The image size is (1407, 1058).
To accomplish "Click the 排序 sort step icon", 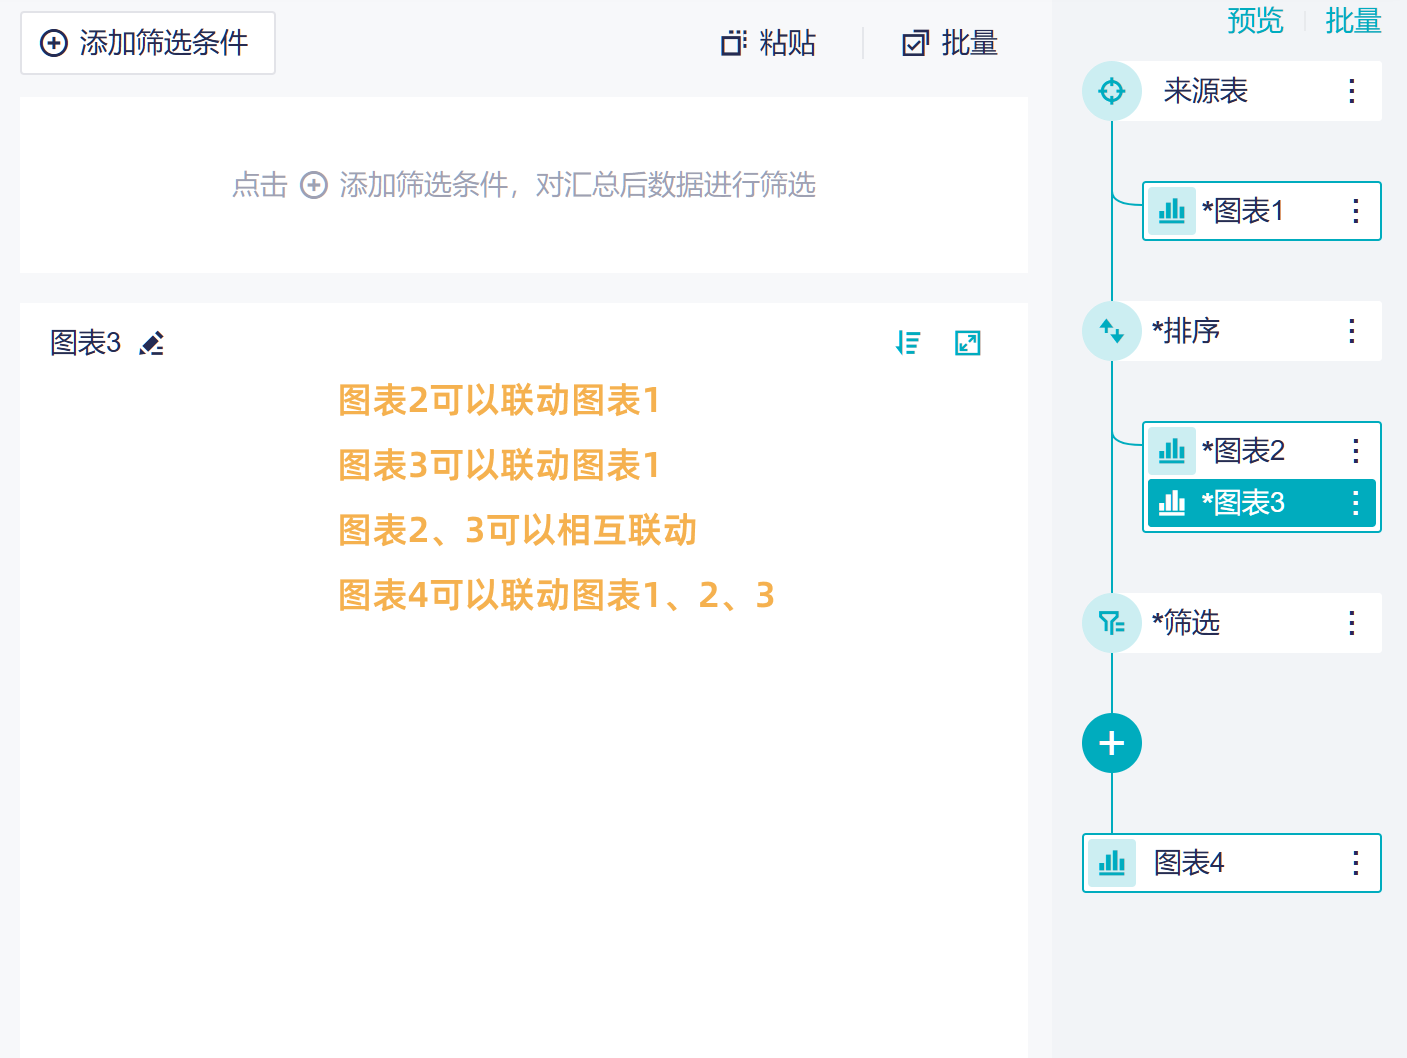I will [x=1112, y=331].
